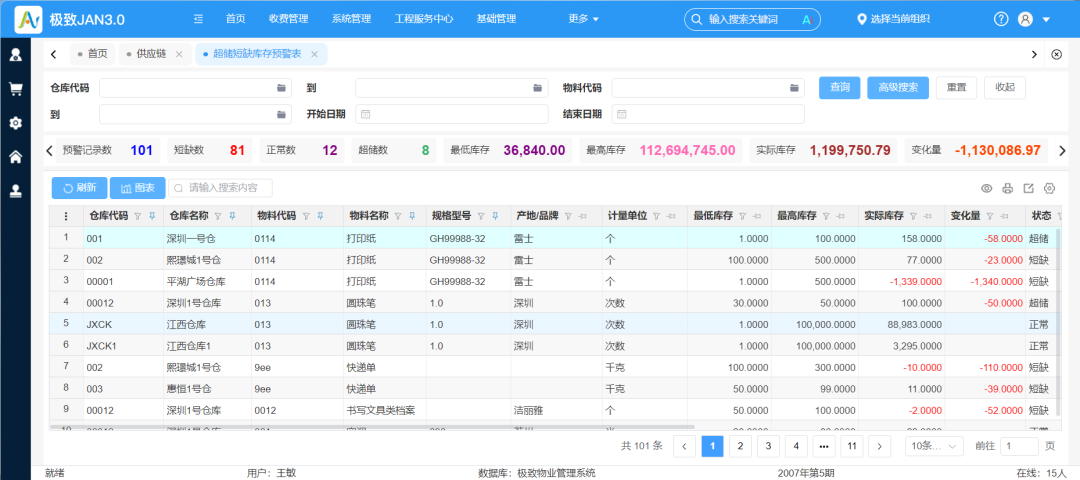The image size is (1080, 480).
Task: Go to page 11
Action: (852, 446)
